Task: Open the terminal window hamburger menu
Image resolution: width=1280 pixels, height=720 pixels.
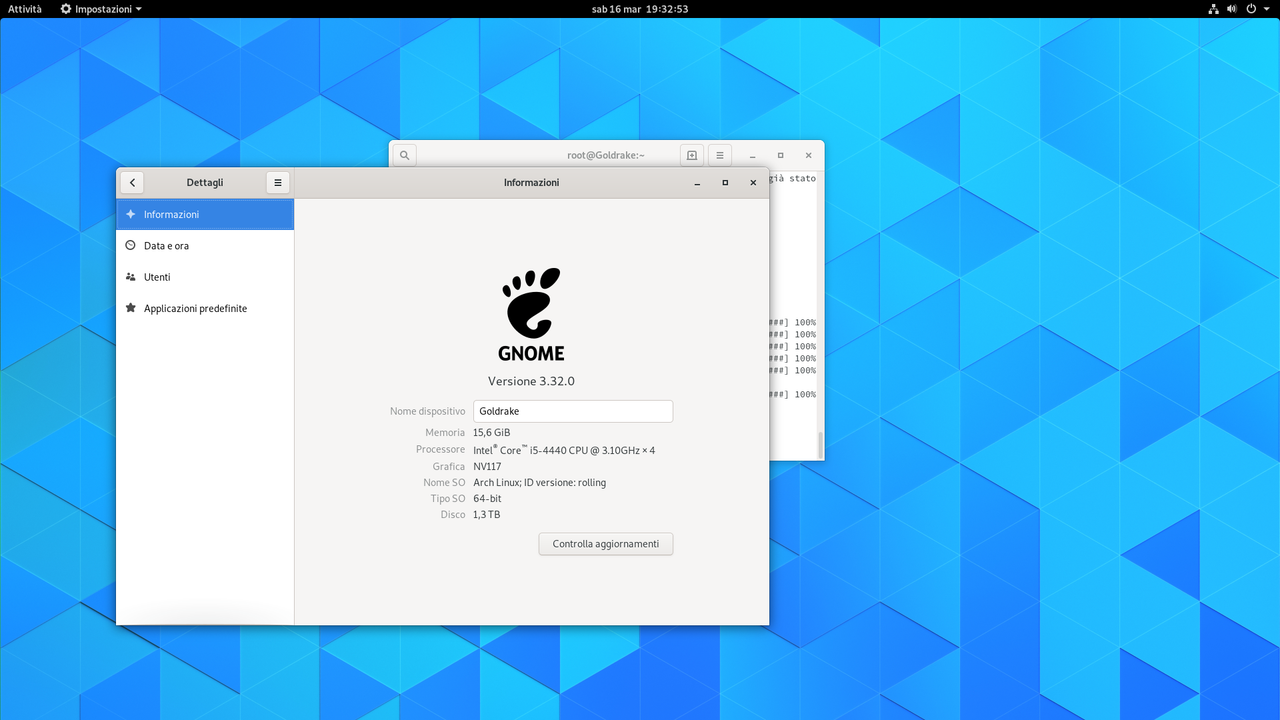Action: (720, 155)
